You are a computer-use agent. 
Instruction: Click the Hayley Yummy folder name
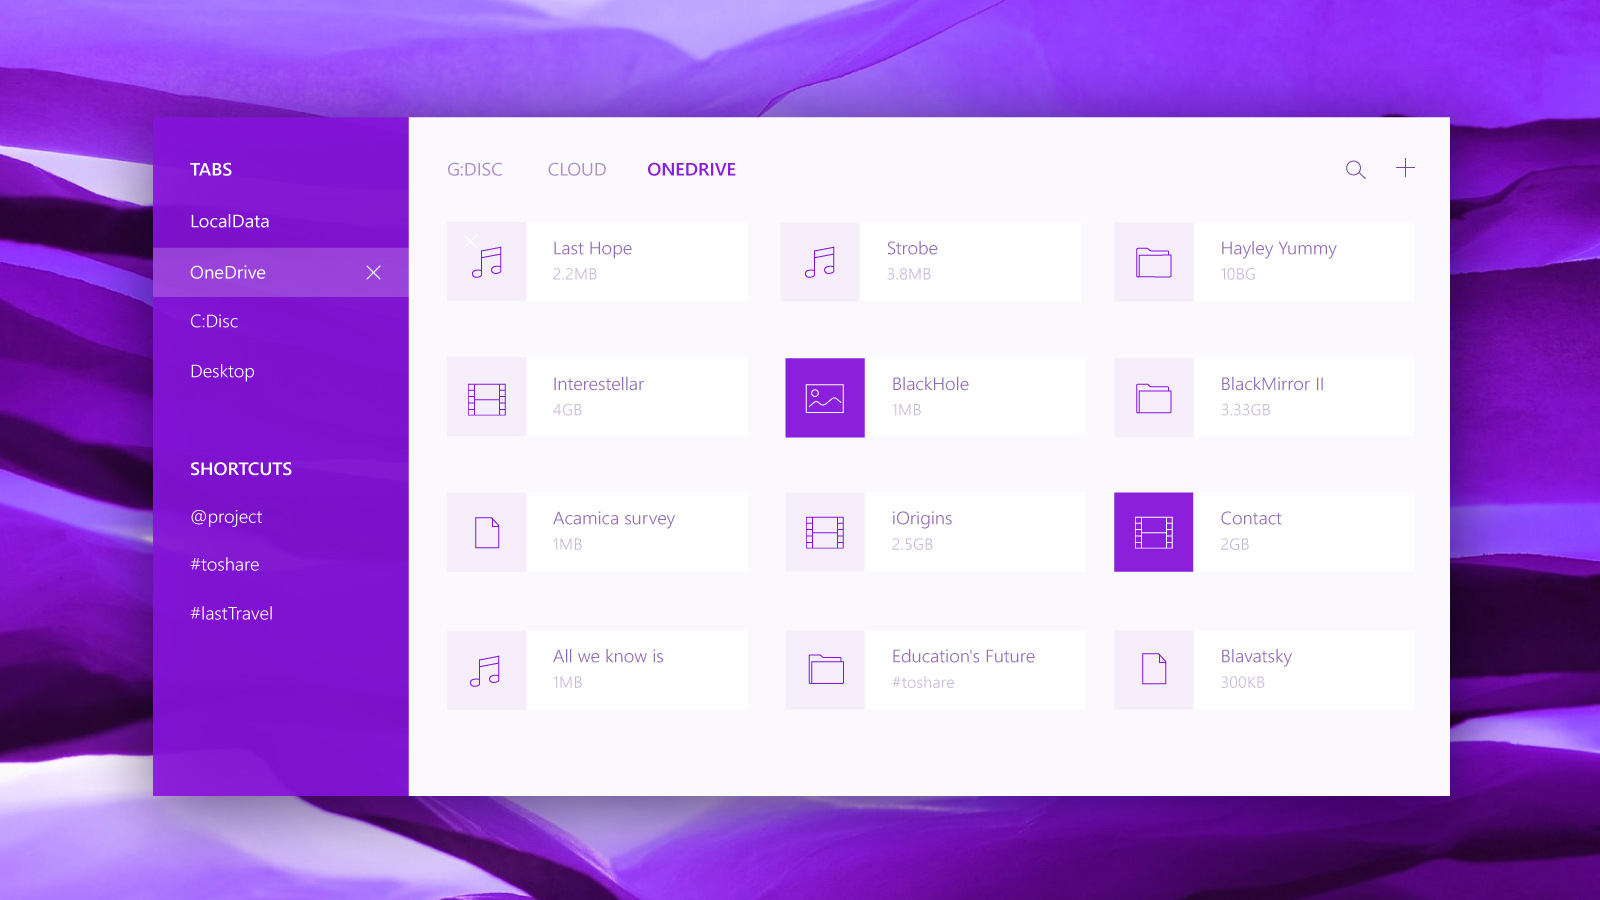(x=1278, y=248)
